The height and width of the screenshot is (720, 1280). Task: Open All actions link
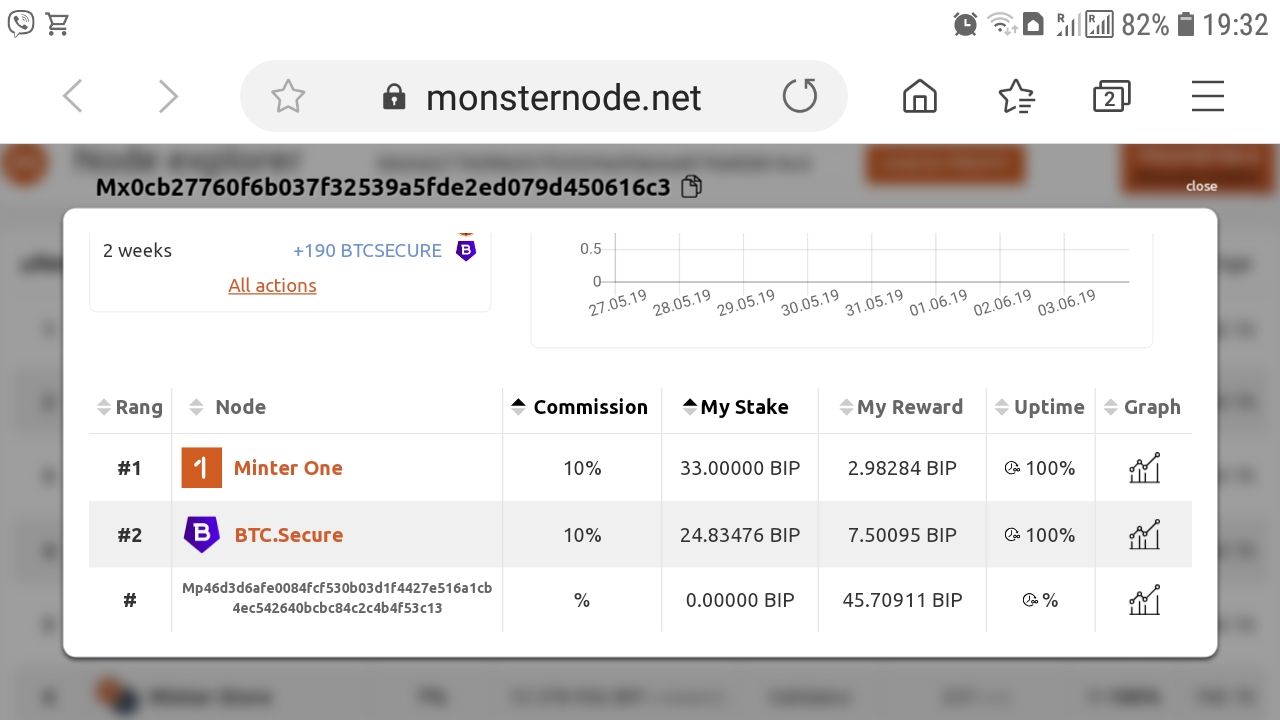click(272, 286)
